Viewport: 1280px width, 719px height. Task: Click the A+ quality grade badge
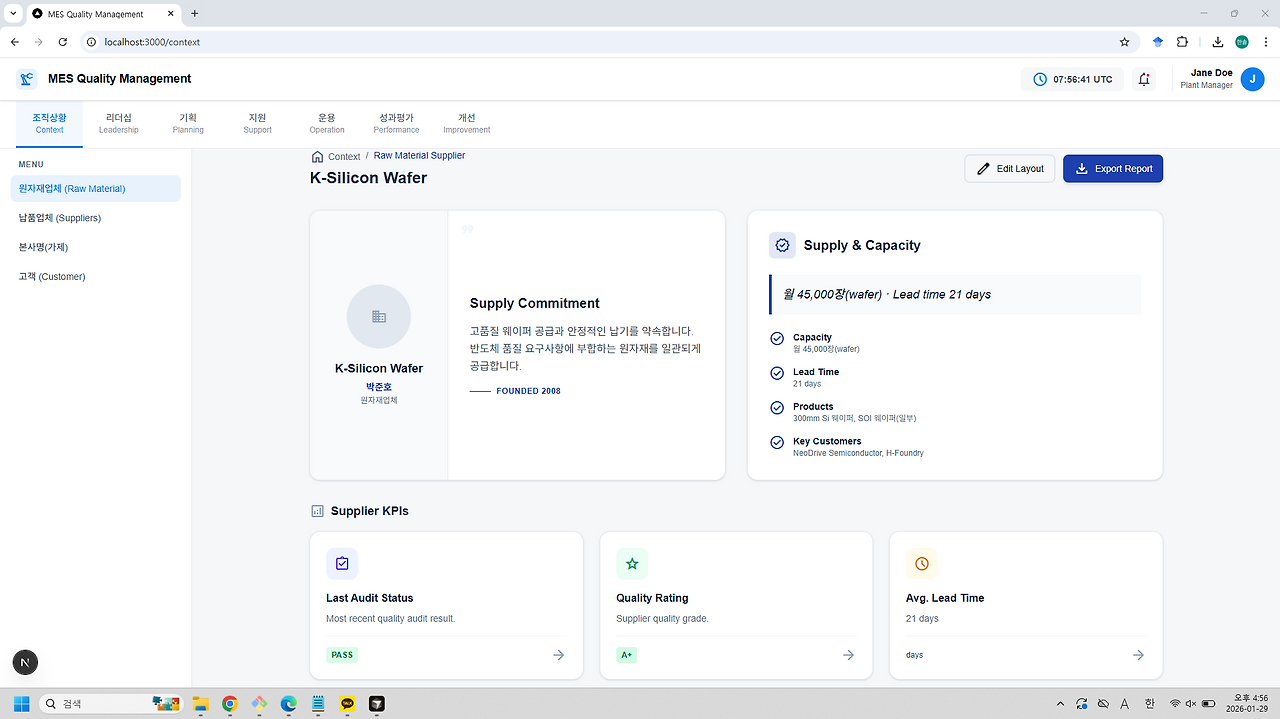[x=627, y=655]
